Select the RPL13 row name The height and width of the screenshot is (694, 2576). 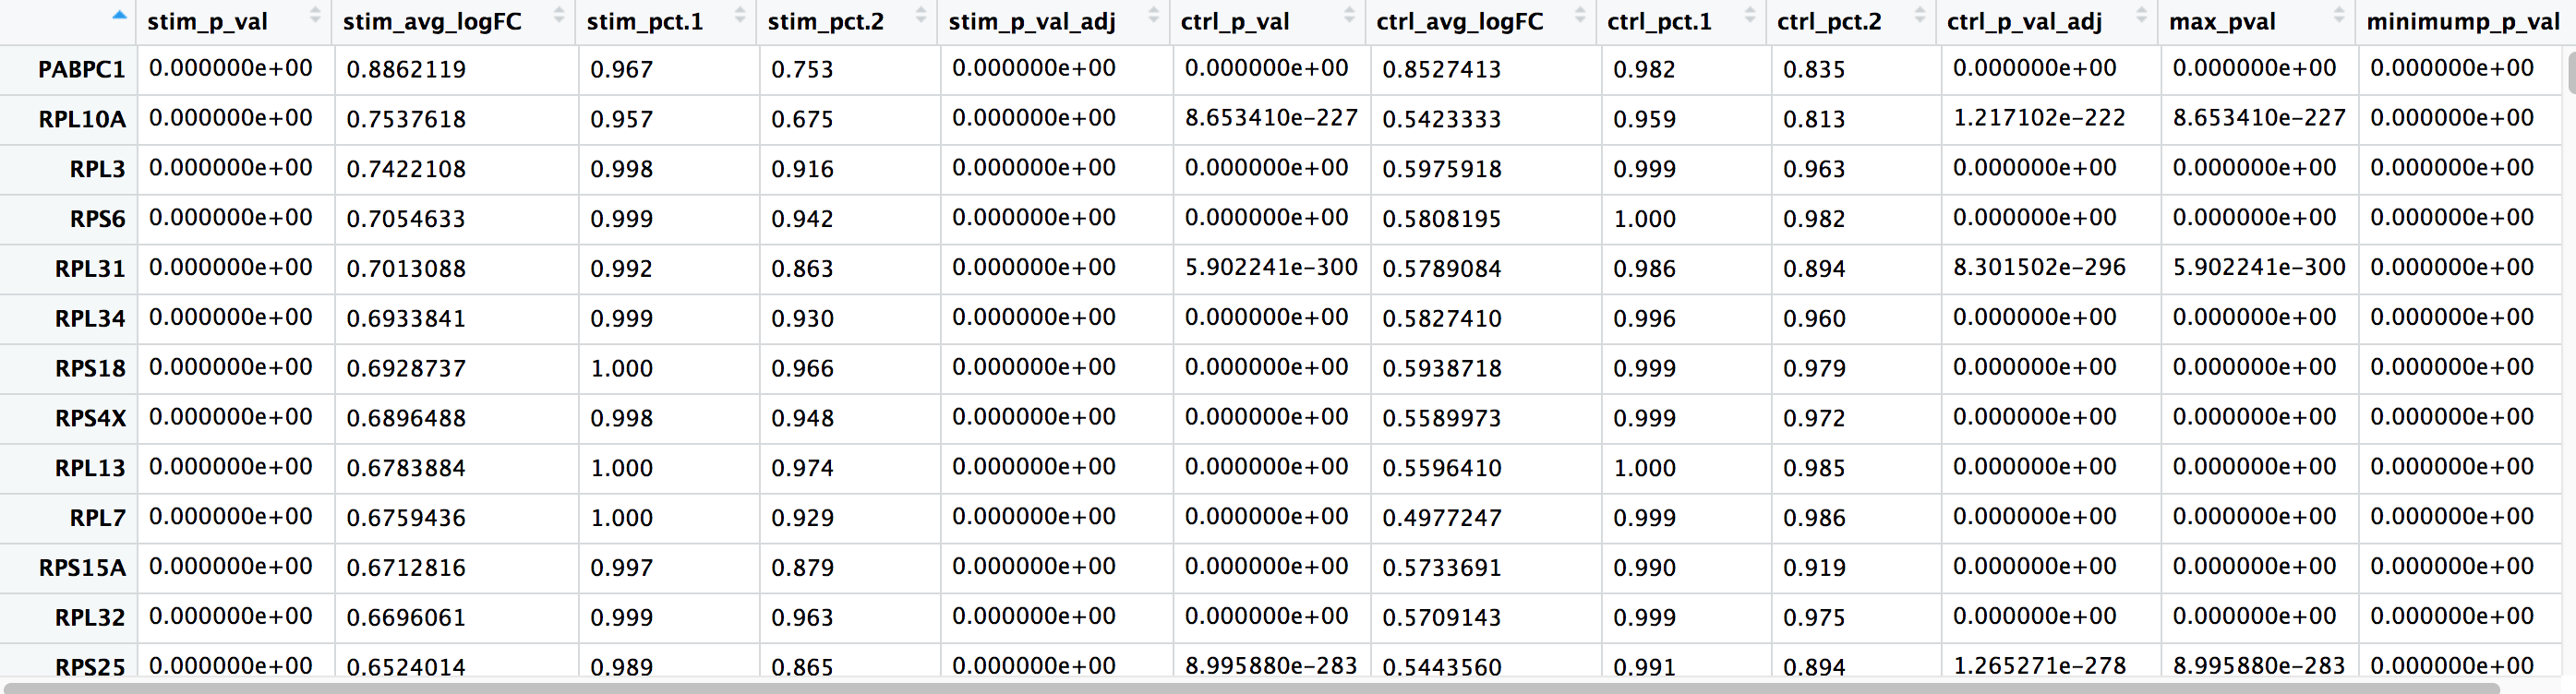click(90, 468)
